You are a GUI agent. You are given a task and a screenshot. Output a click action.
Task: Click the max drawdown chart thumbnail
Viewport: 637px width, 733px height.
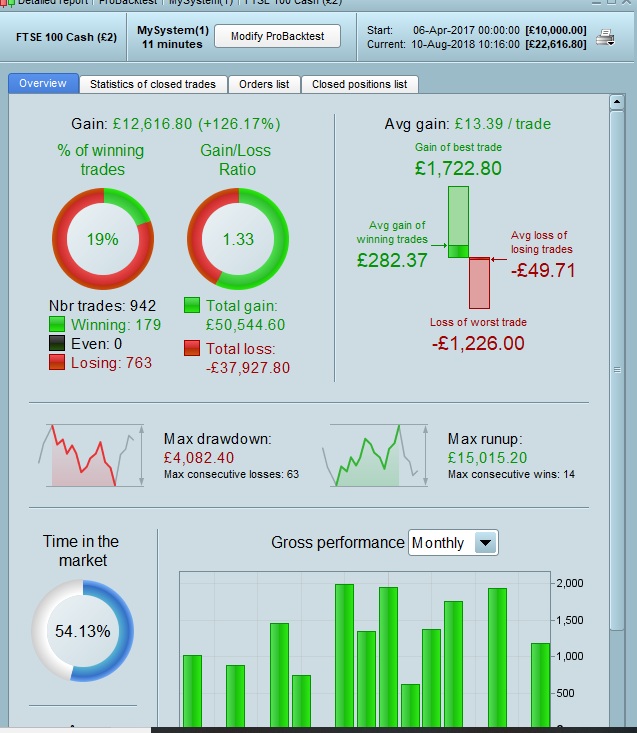[x=92, y=455]
